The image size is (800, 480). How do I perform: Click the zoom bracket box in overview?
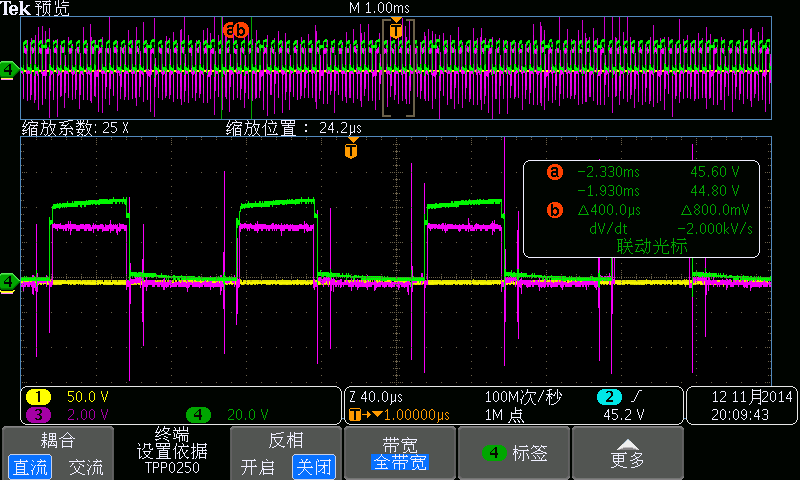[x=398, y=68]
